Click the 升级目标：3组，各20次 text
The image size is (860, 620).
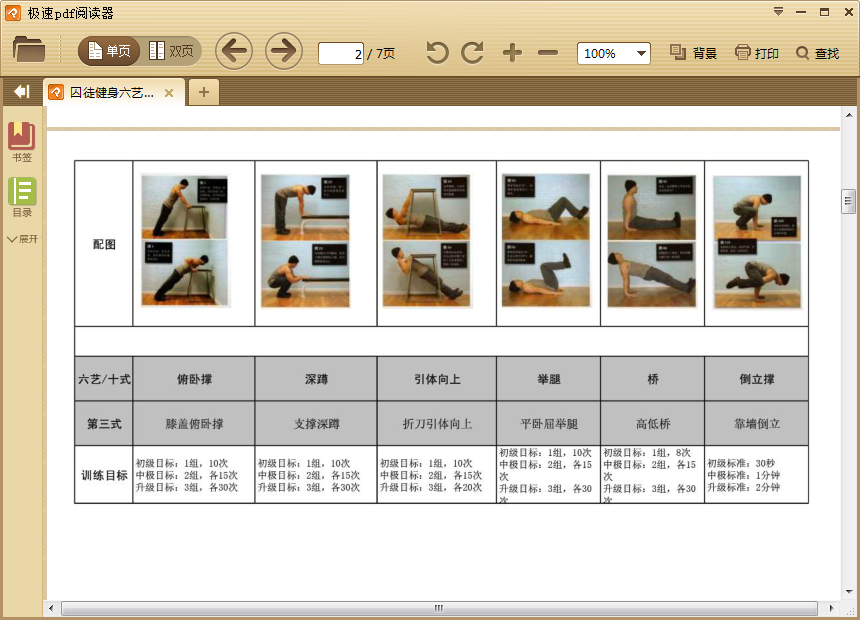click(431, 487)
